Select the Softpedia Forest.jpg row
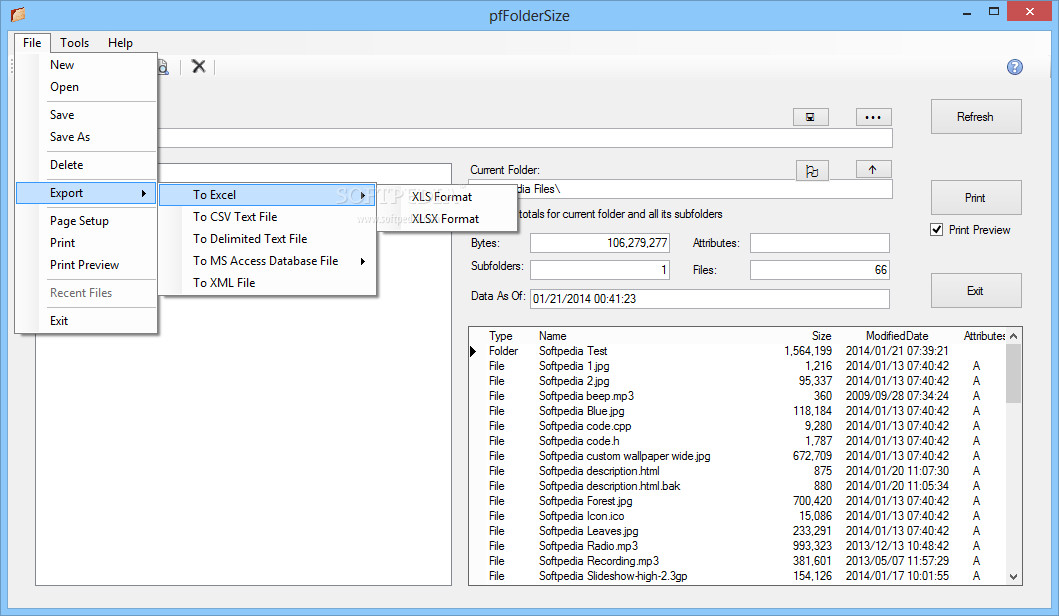 click(738, 501)
